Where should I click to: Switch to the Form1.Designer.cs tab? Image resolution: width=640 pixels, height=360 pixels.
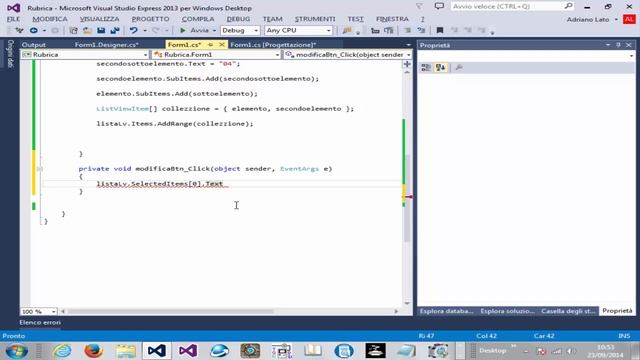pyautogui.click(x=107, y=45)
